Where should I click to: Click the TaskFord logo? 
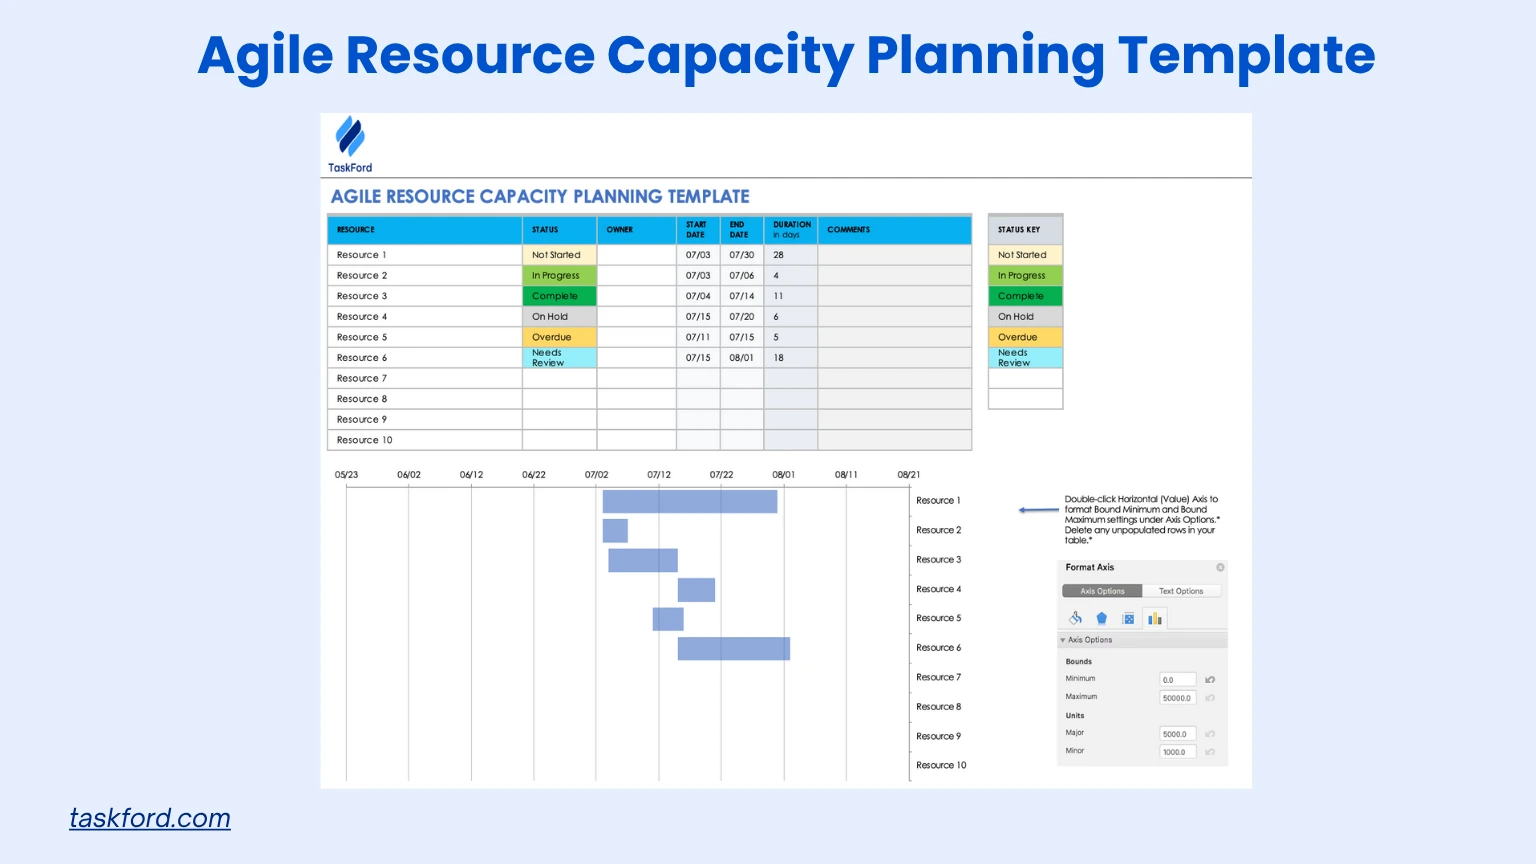[x=350, y=144]
